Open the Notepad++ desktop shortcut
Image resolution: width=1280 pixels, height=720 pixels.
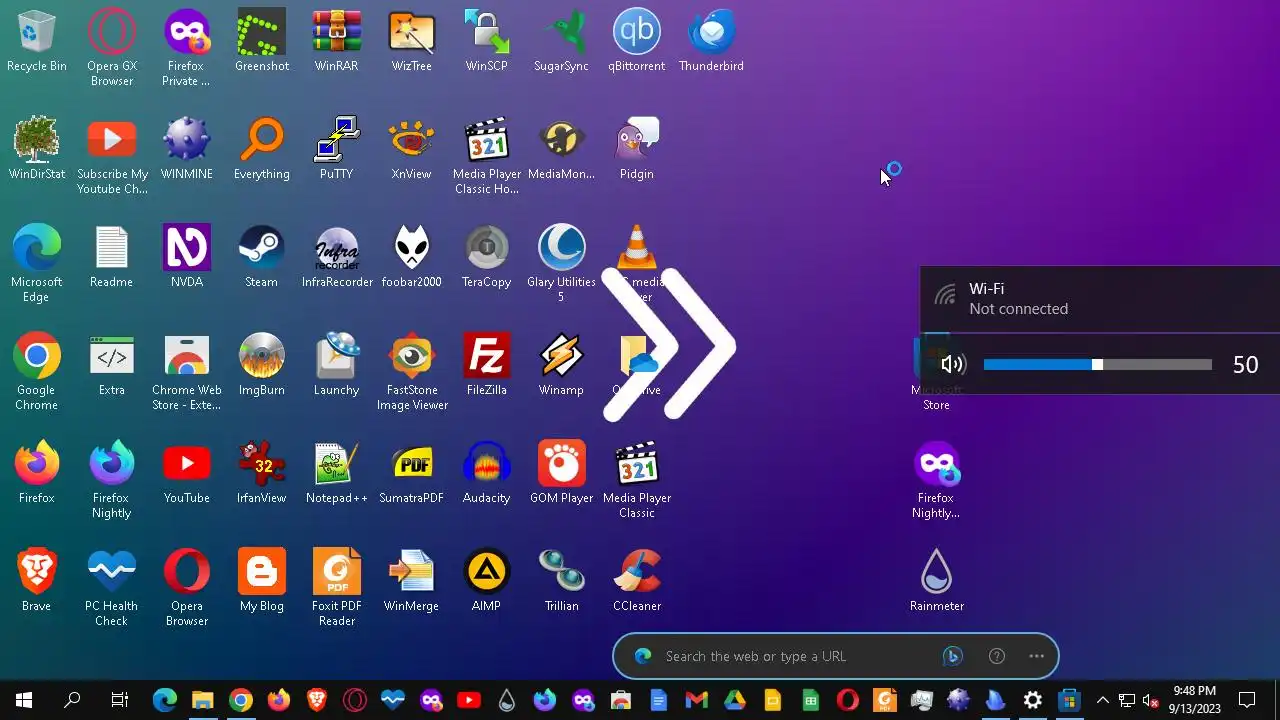337,474
